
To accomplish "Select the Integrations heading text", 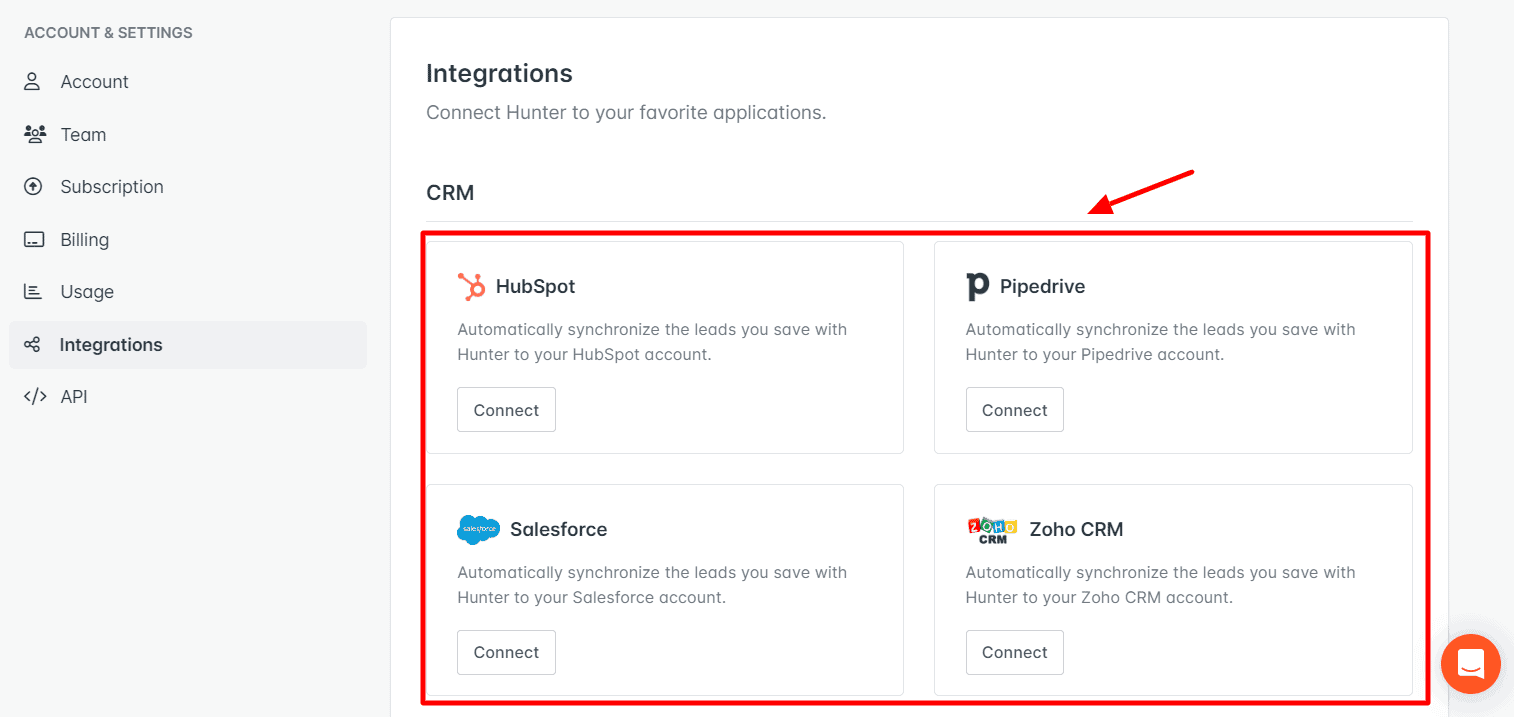I will (499, 73).
